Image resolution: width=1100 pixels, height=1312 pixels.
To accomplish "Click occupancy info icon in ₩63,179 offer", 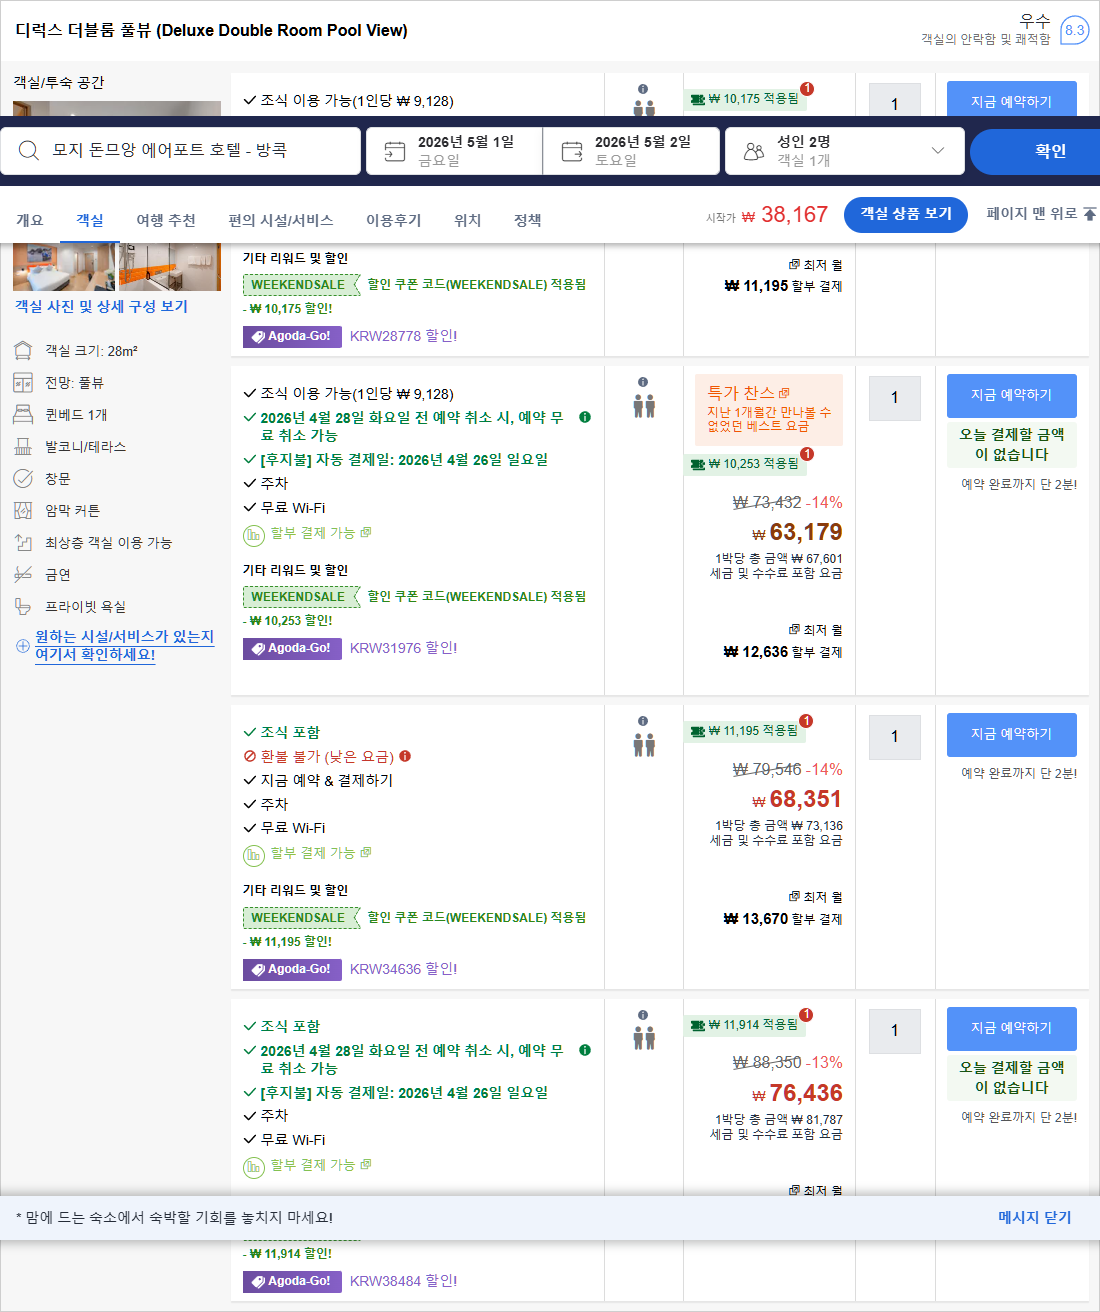I will coord(643,382).
